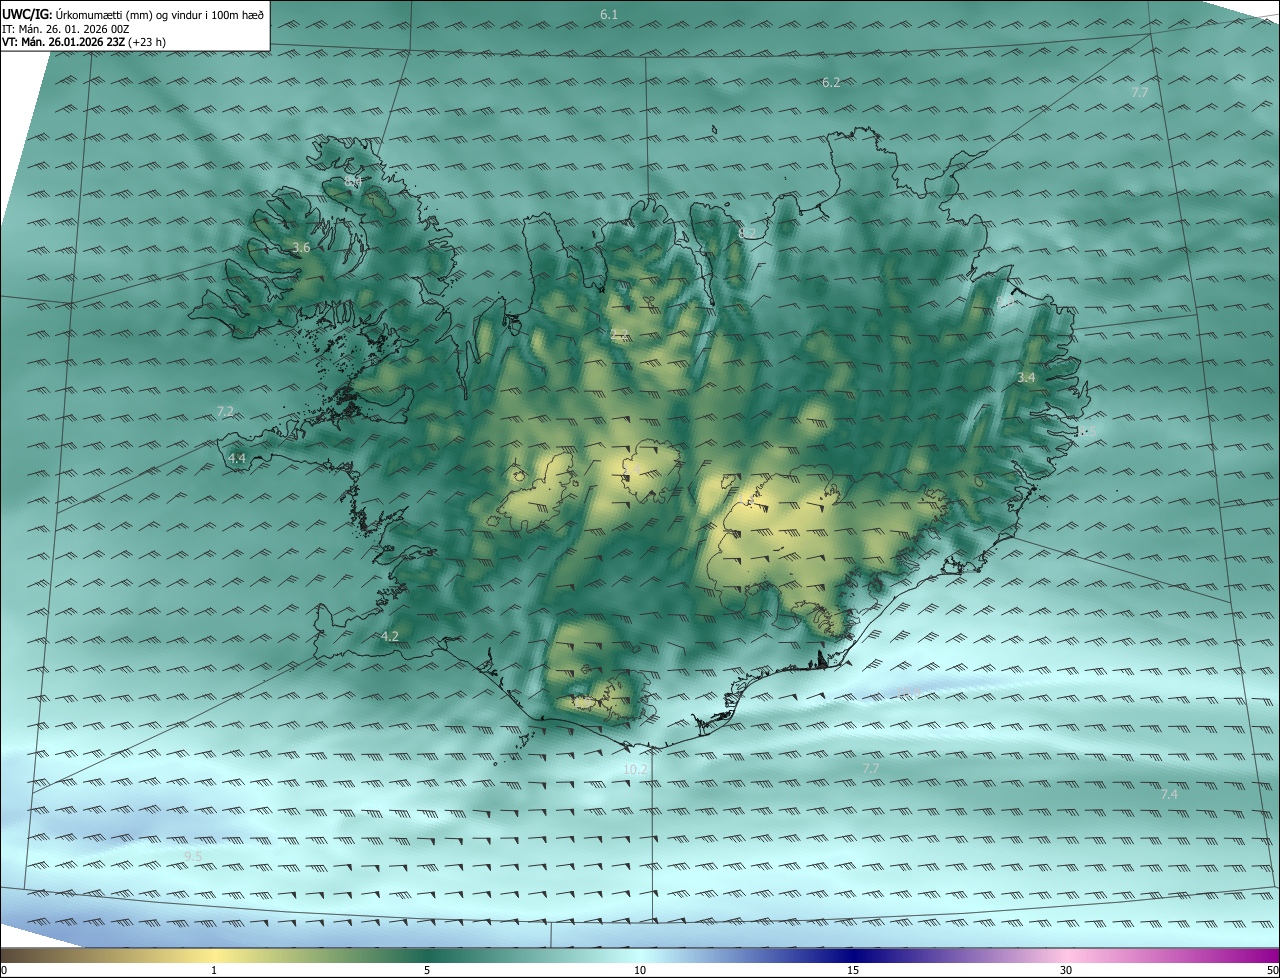Viewport: 1280px width, 978px height.
Task: Click the 6.1 value label
Action: pos(609,15)
